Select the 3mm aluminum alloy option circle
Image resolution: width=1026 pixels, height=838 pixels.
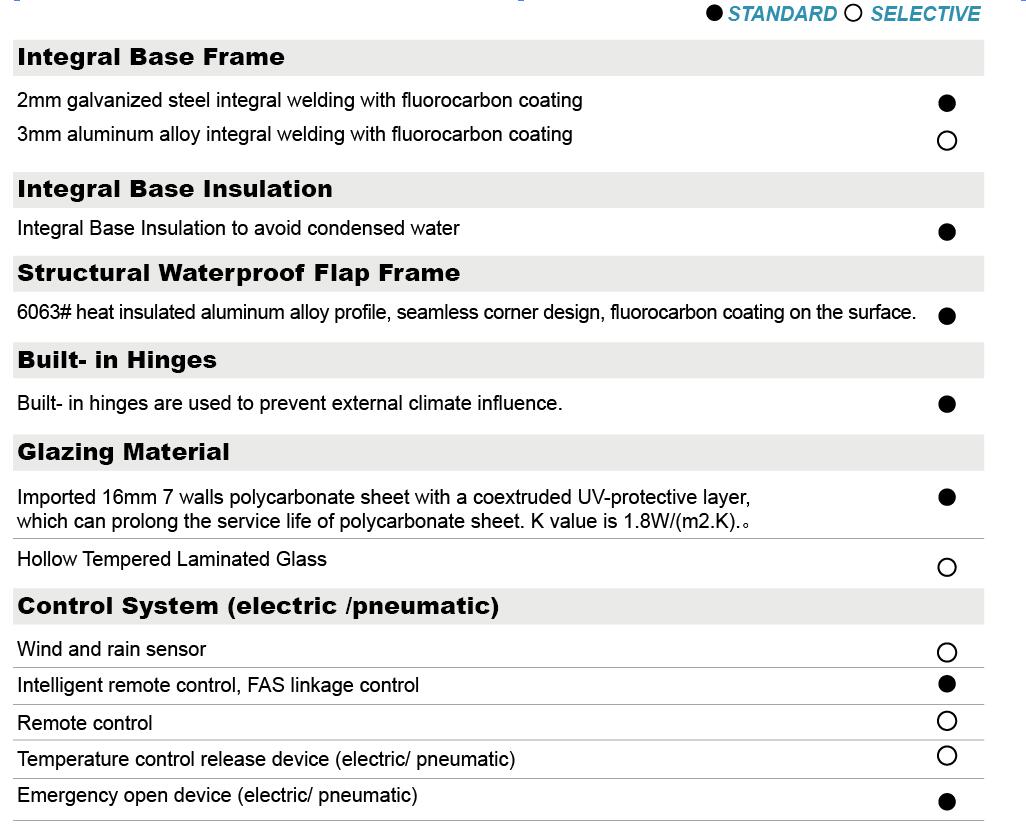point(947,141)
